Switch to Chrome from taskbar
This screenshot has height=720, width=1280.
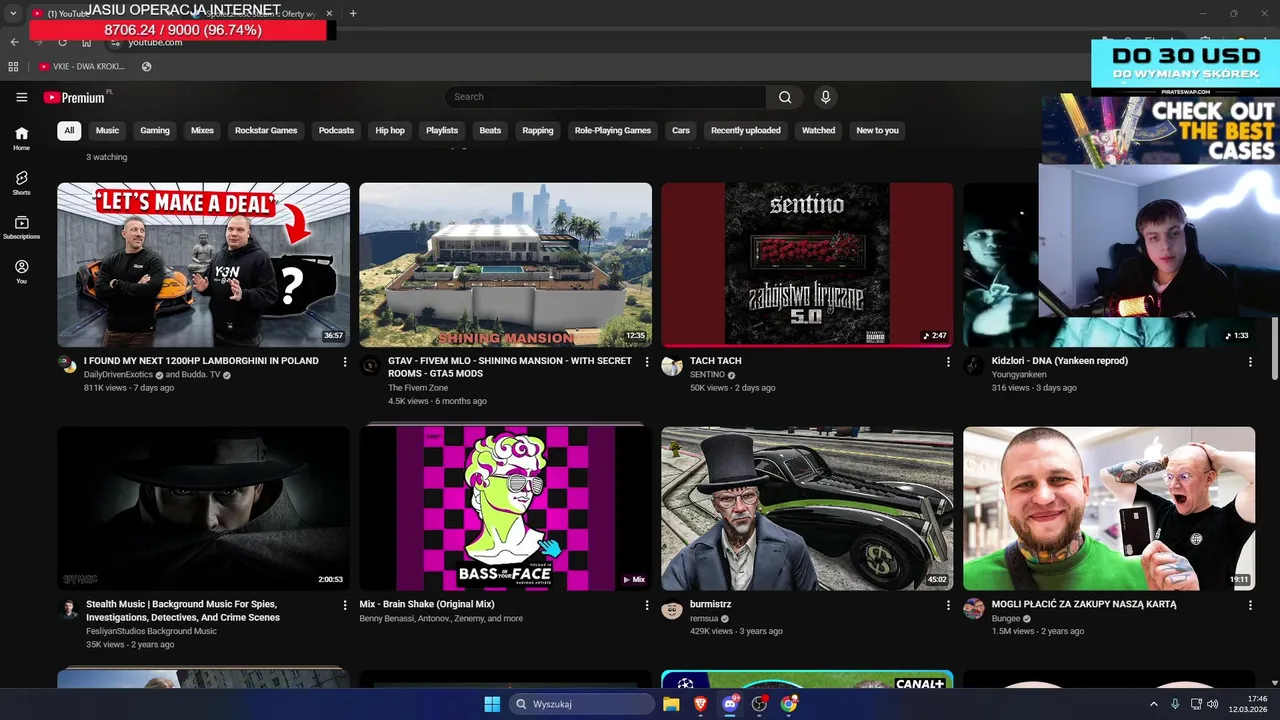coord(789,704)
